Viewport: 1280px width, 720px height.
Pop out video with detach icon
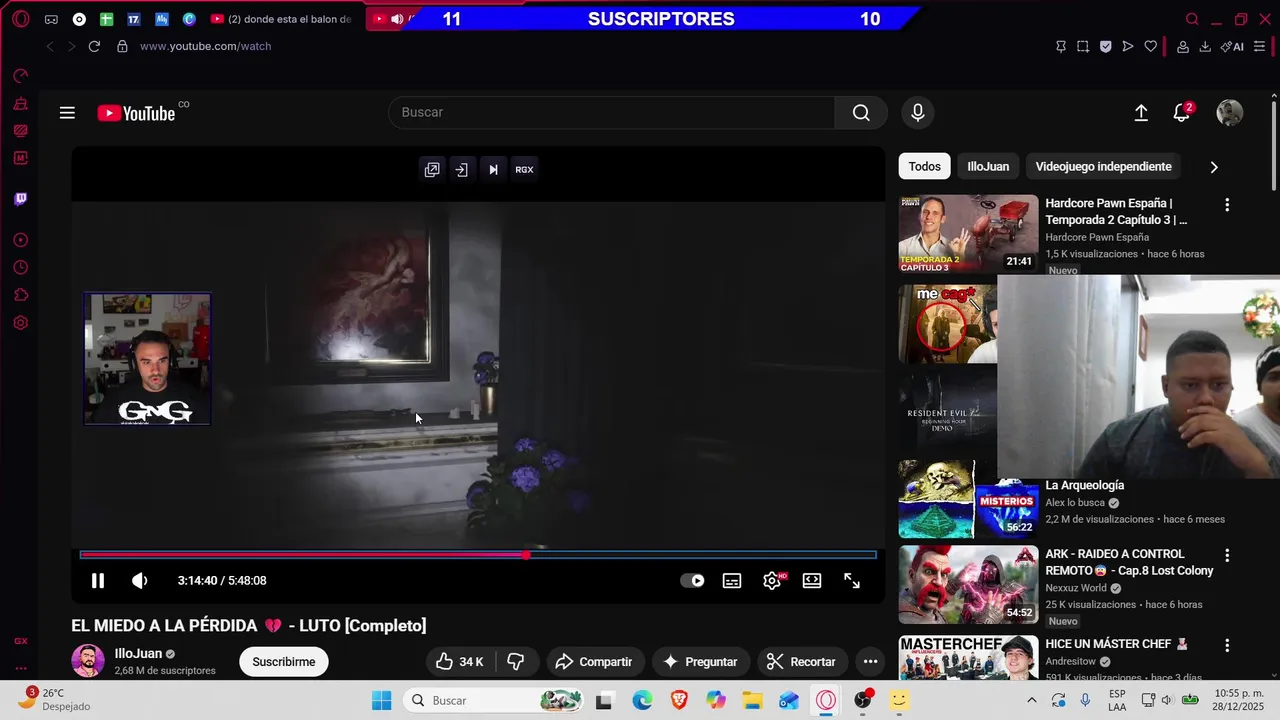click(x=432, y=170)
